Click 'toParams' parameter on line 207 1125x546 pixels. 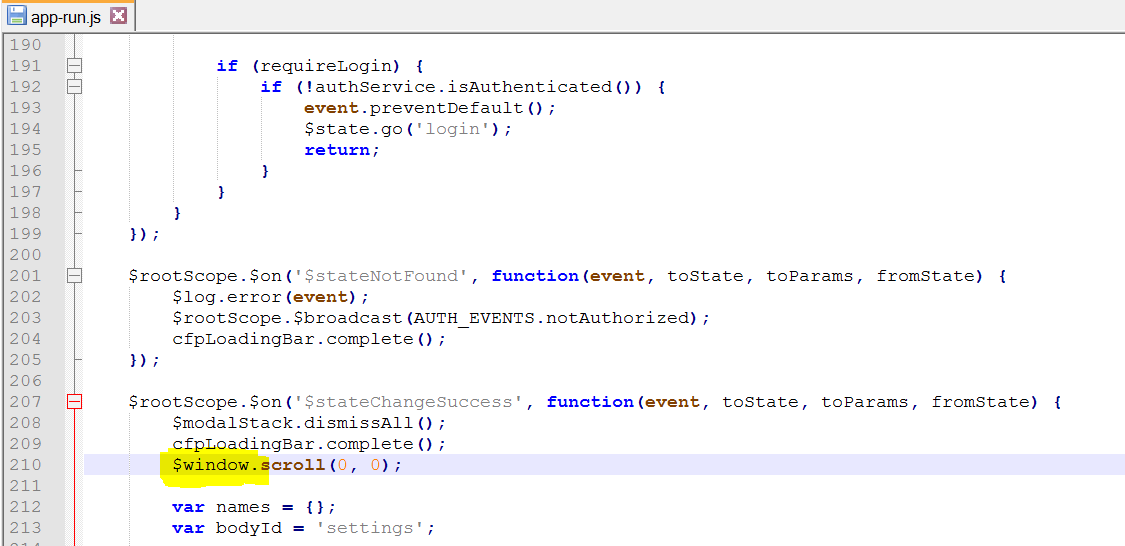point(865,402)
